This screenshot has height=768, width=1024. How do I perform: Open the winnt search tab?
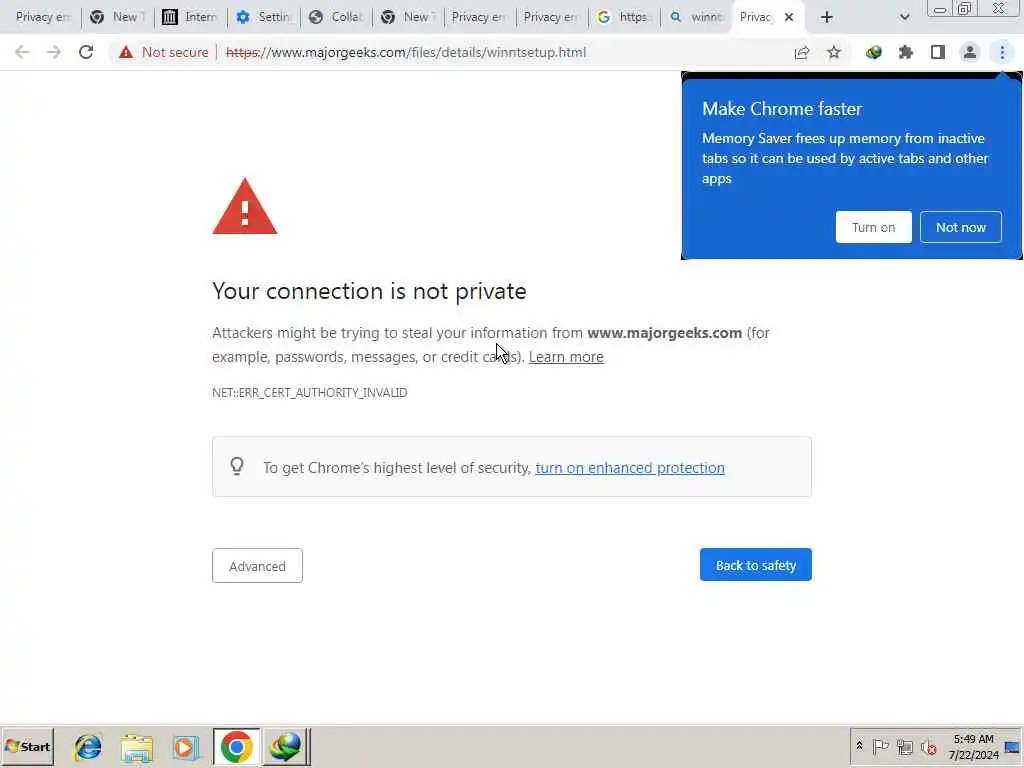pyautogui.click(x=697, y=17)
